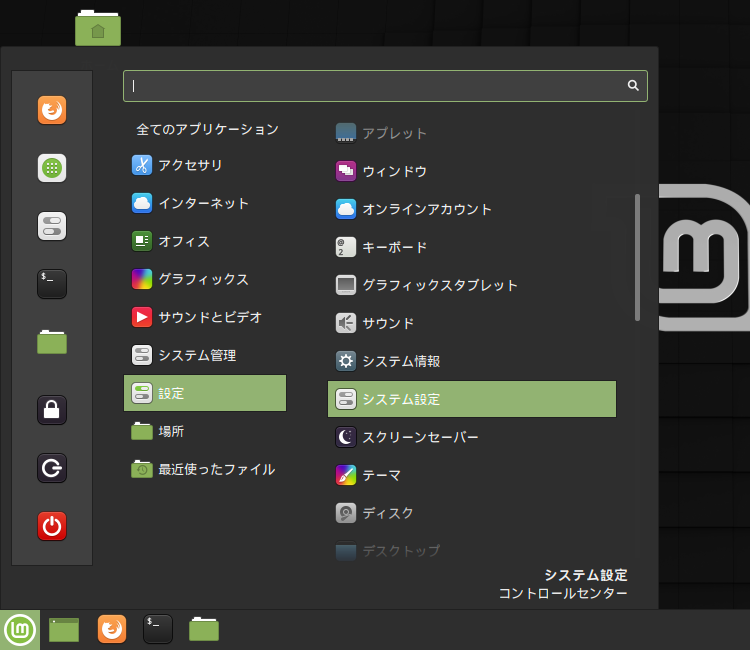Click the disk icon for ディスク
750x650 pixels.
pyautogui.click(x=346, y=513)
